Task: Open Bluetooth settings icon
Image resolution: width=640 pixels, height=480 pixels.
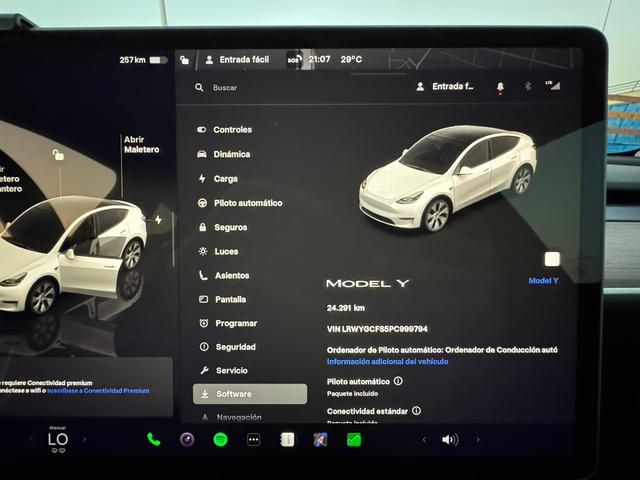Action: click(527, 86)
